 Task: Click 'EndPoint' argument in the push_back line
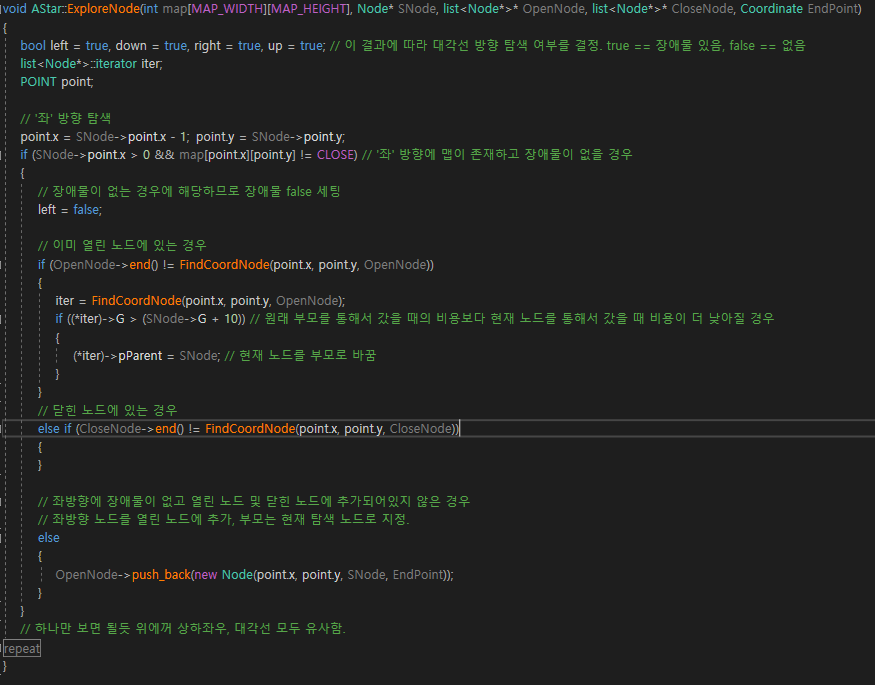click(419, 575)
